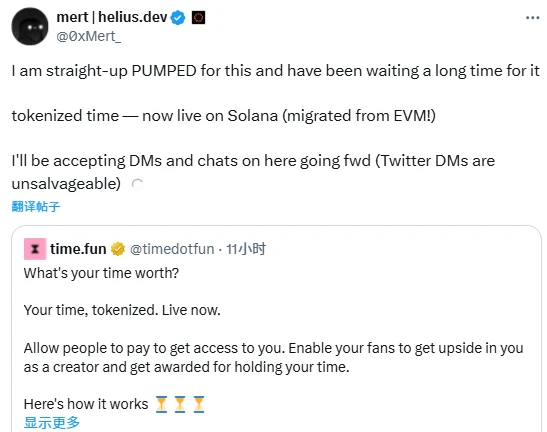Open the three-dot more options menu

click(532, 17)
